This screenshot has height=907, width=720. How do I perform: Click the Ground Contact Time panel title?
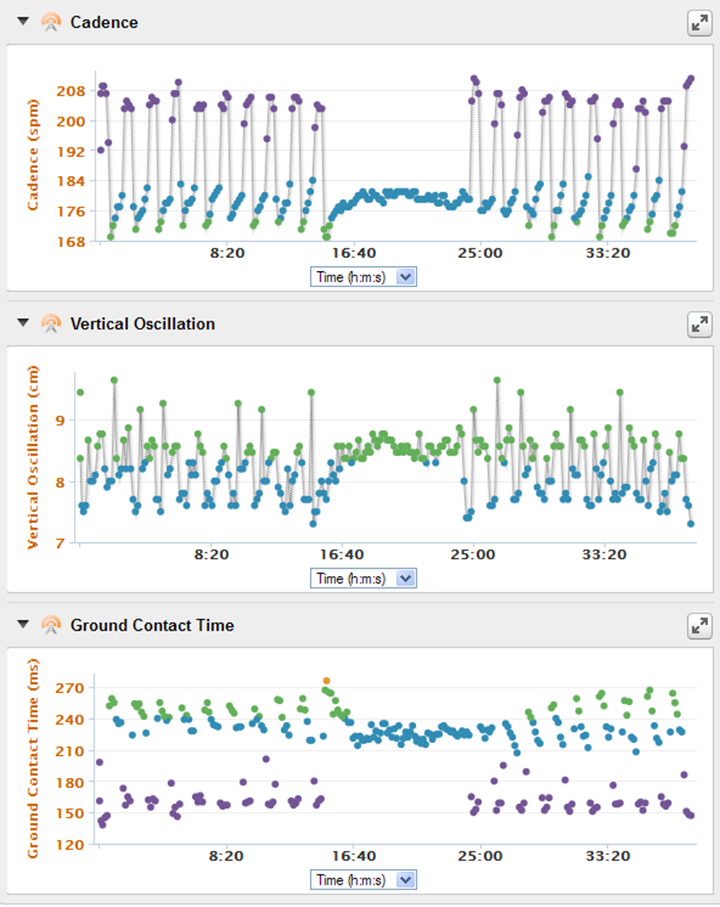pos(152,625)
